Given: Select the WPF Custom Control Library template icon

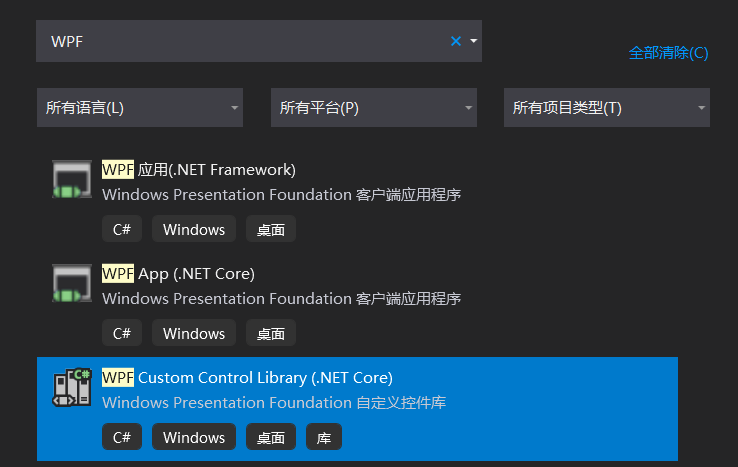Looking at the screenshot, I should [72, 387].
